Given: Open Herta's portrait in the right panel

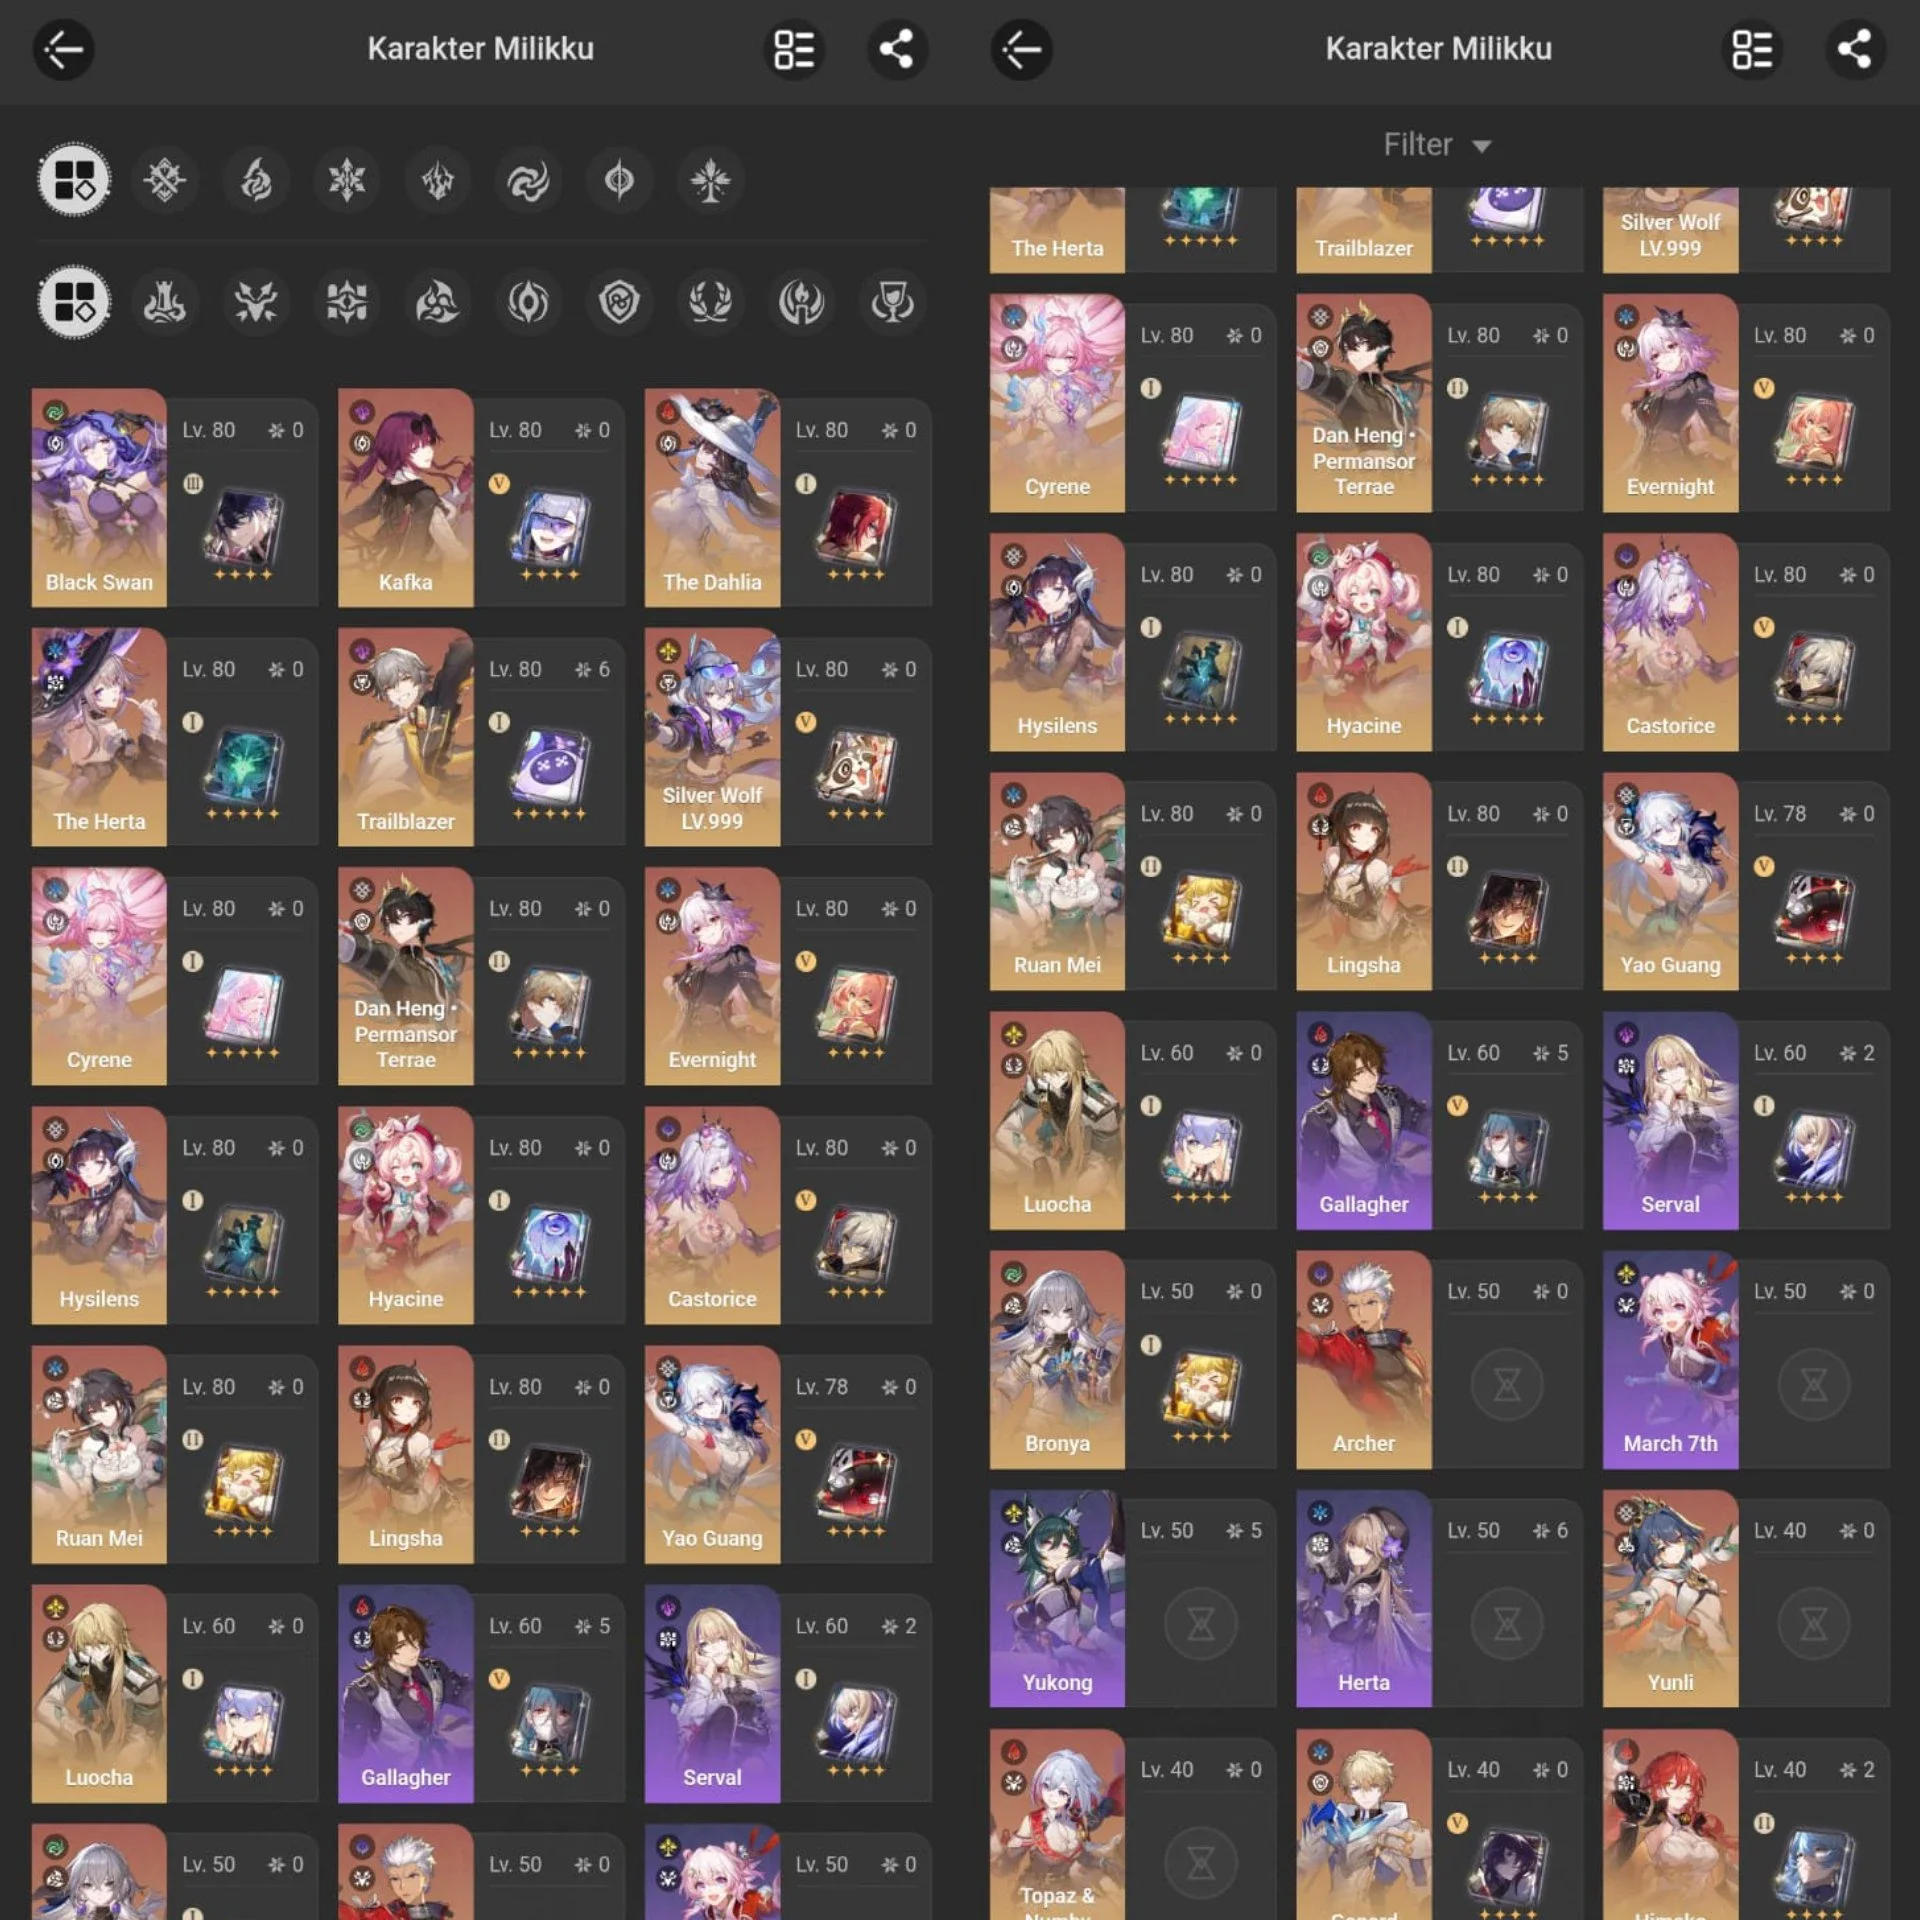Looking at the screenshot, I should click(x=1364, y=1598).
